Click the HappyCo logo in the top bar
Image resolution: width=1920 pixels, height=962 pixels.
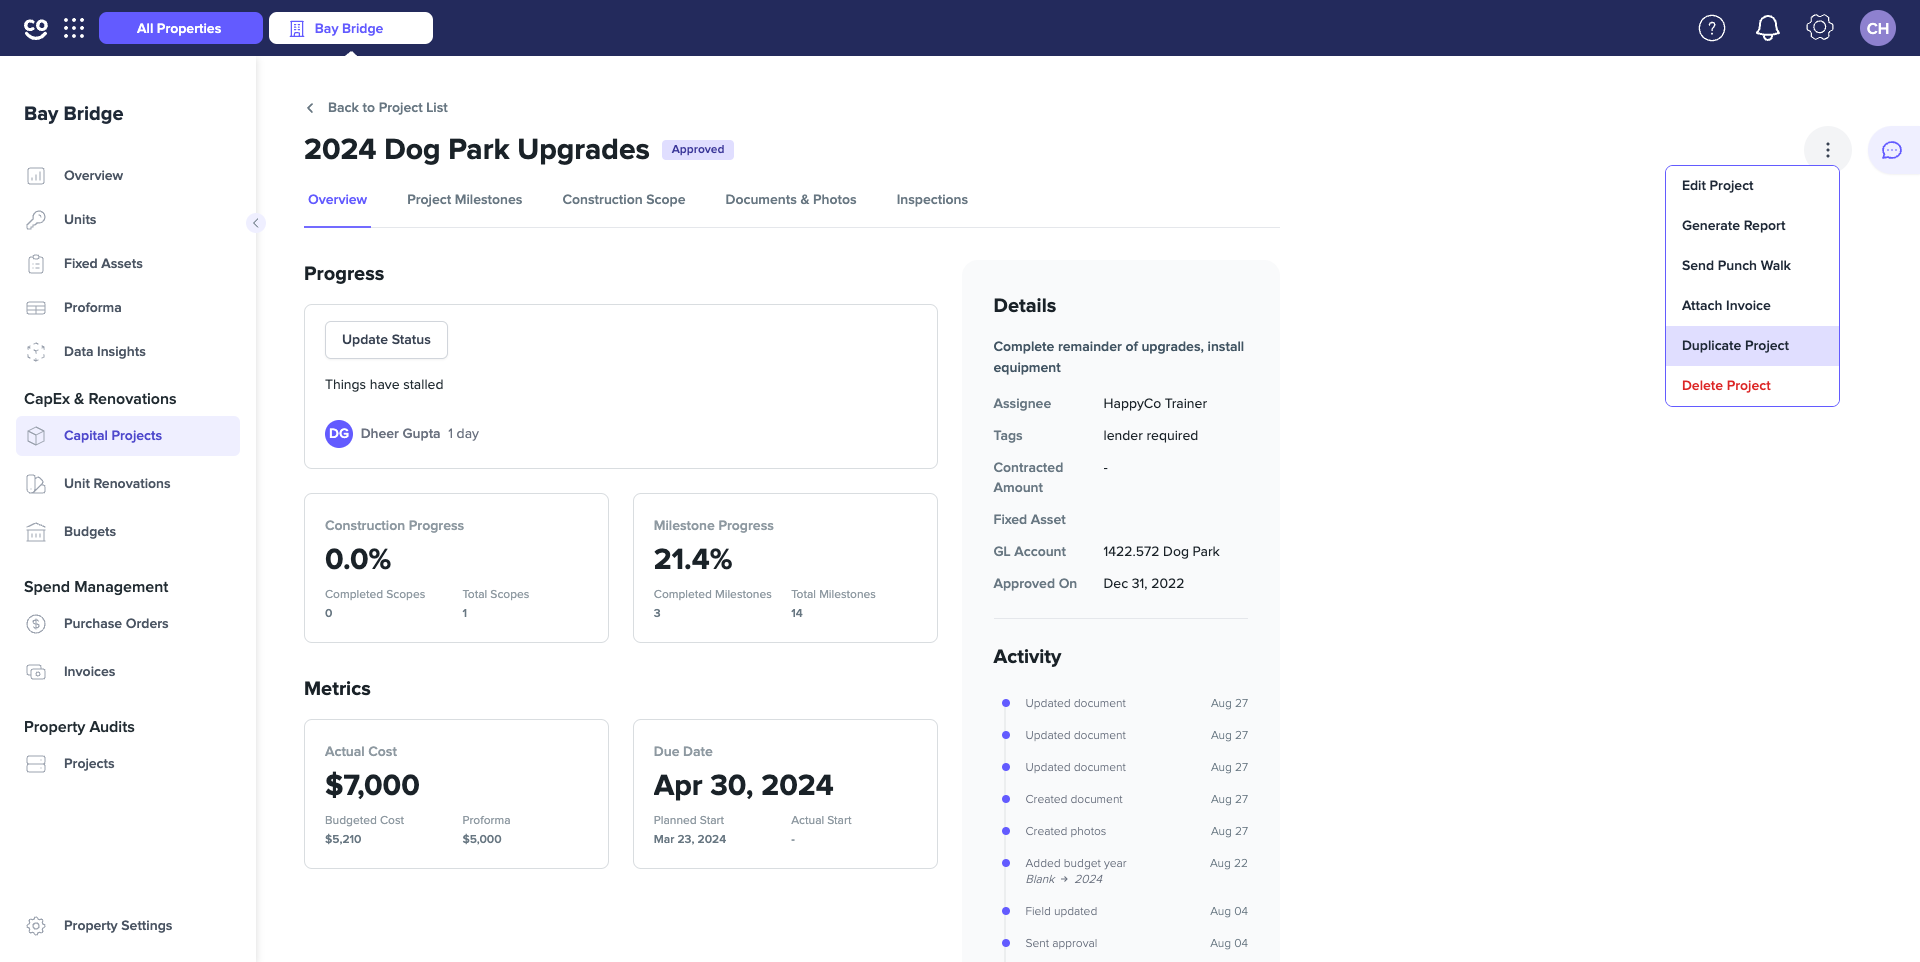(x=36, y=28)
